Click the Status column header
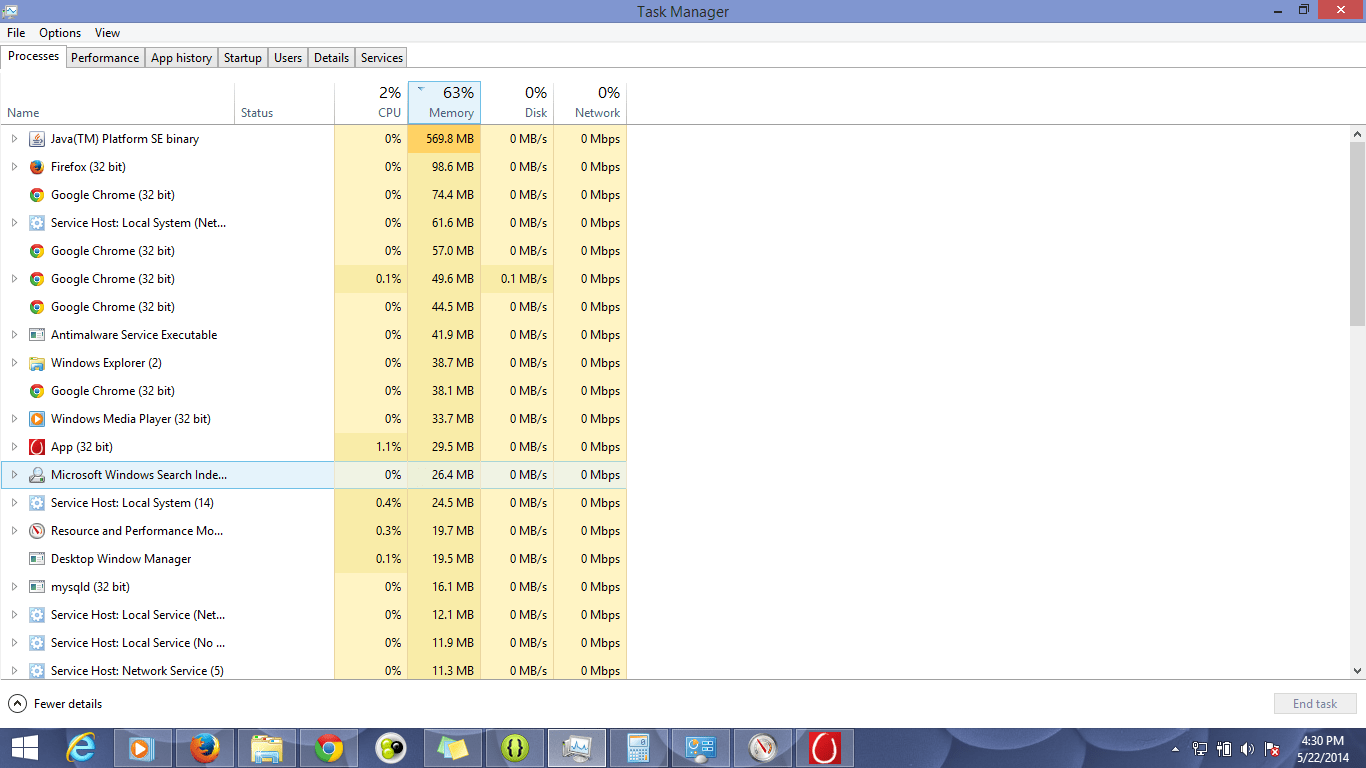1366x768 pixels. [x=284, y=103]
